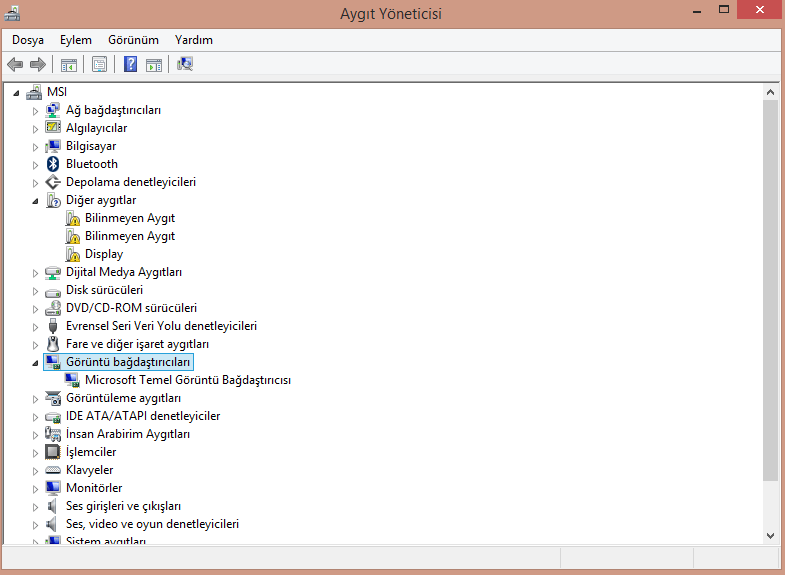This screenshot has width=785, height=575.
Task: Scan for hardware changes icon
Action: (x=185, y=64)
